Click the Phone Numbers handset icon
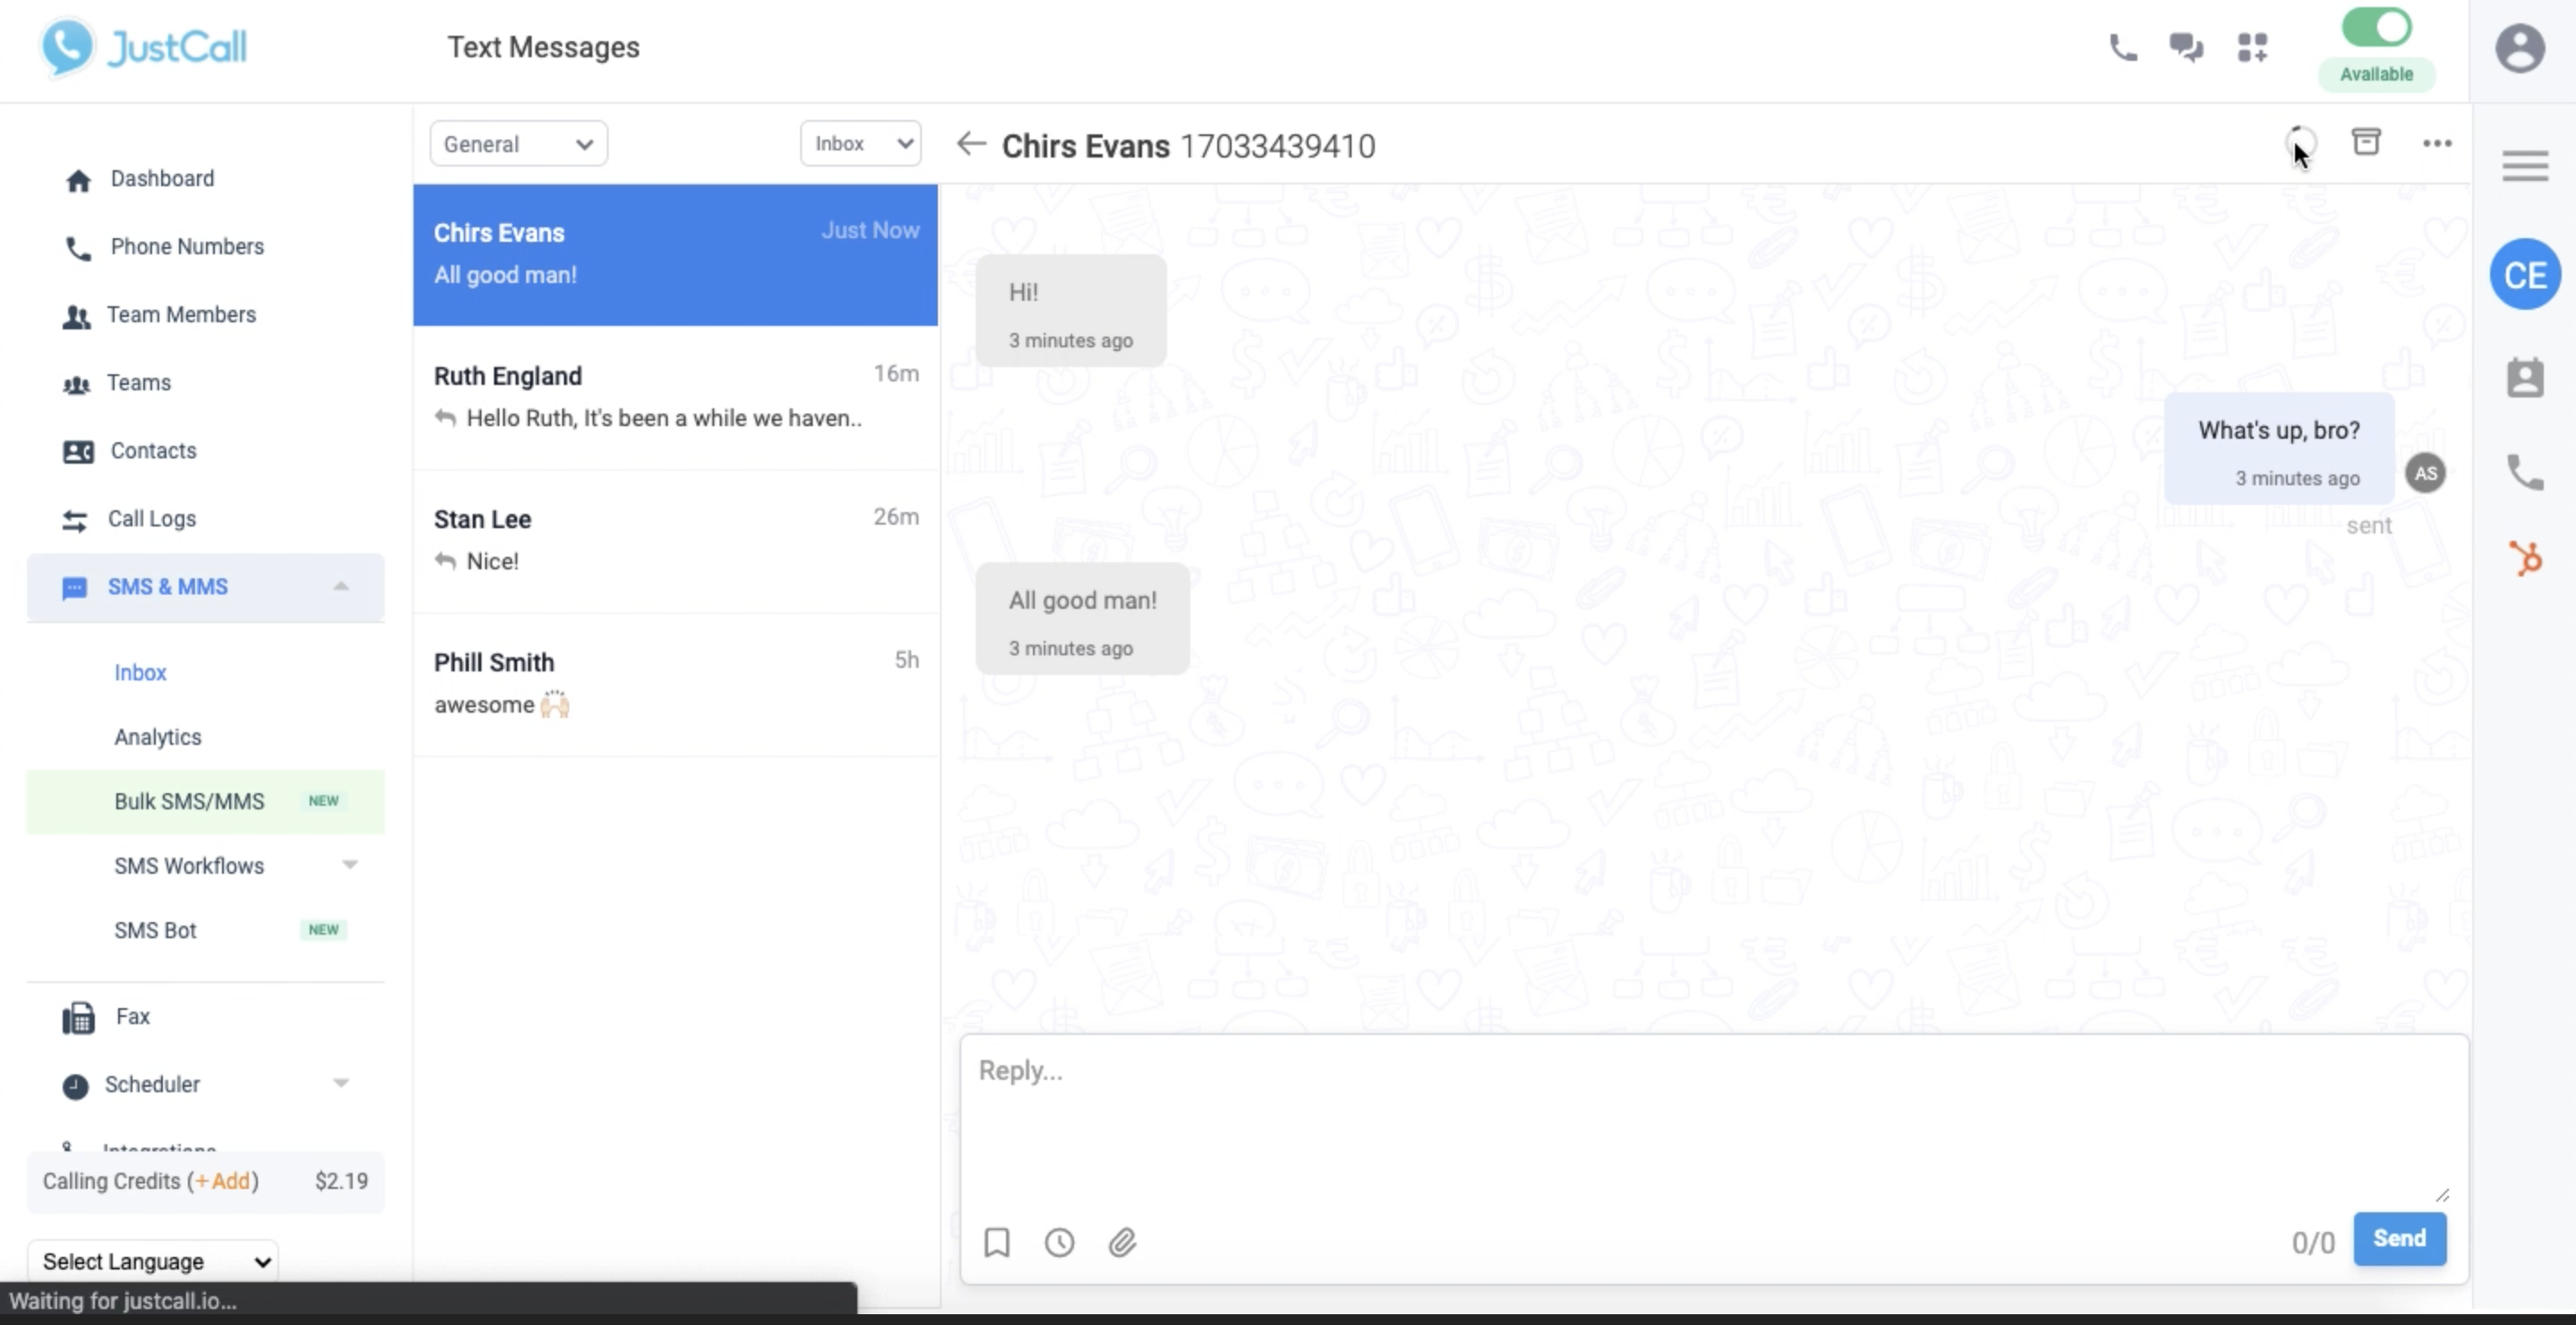This screenshot has height=1325, width=2576. 78,248
